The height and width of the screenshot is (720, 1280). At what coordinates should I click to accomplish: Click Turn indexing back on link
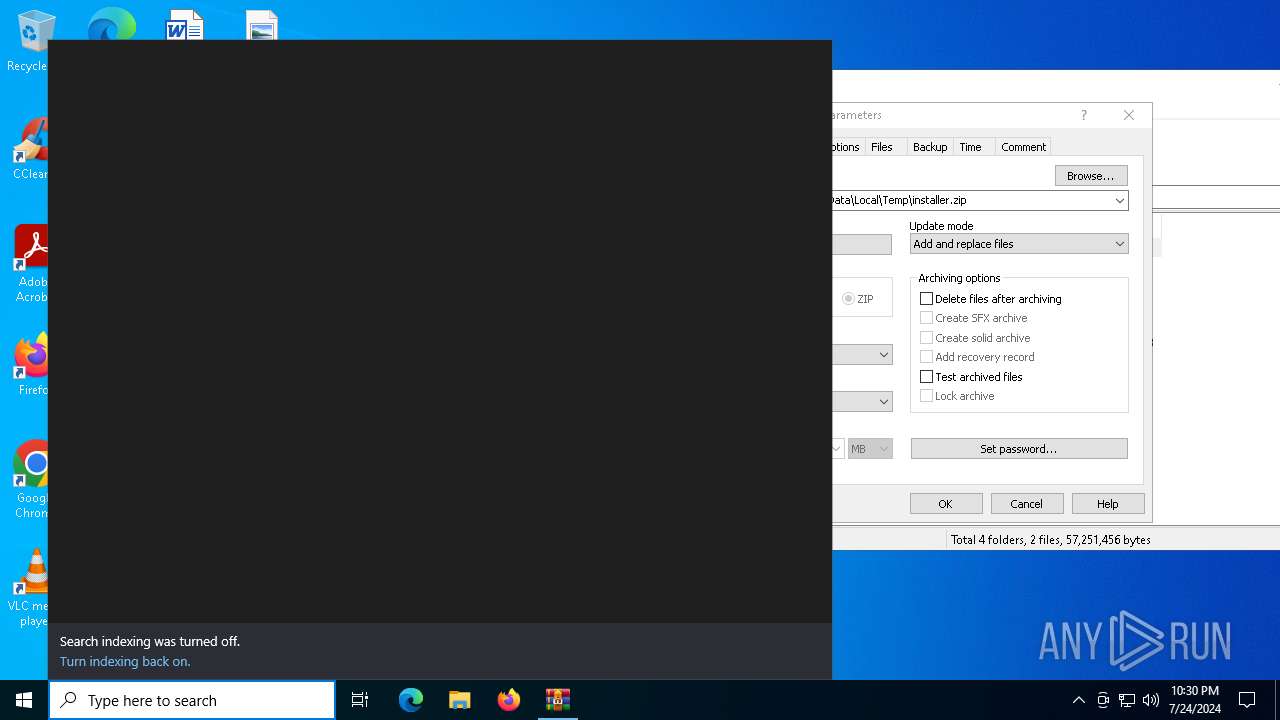click(125, 662)
